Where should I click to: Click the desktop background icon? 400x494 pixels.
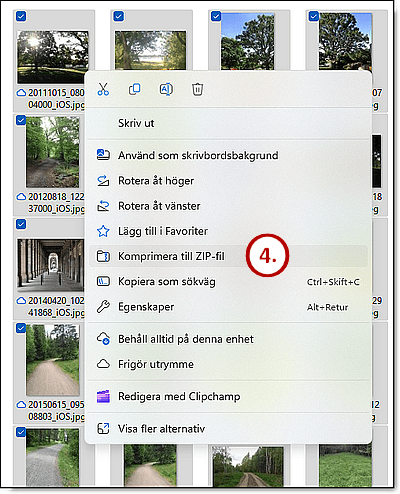coord(103,155)
